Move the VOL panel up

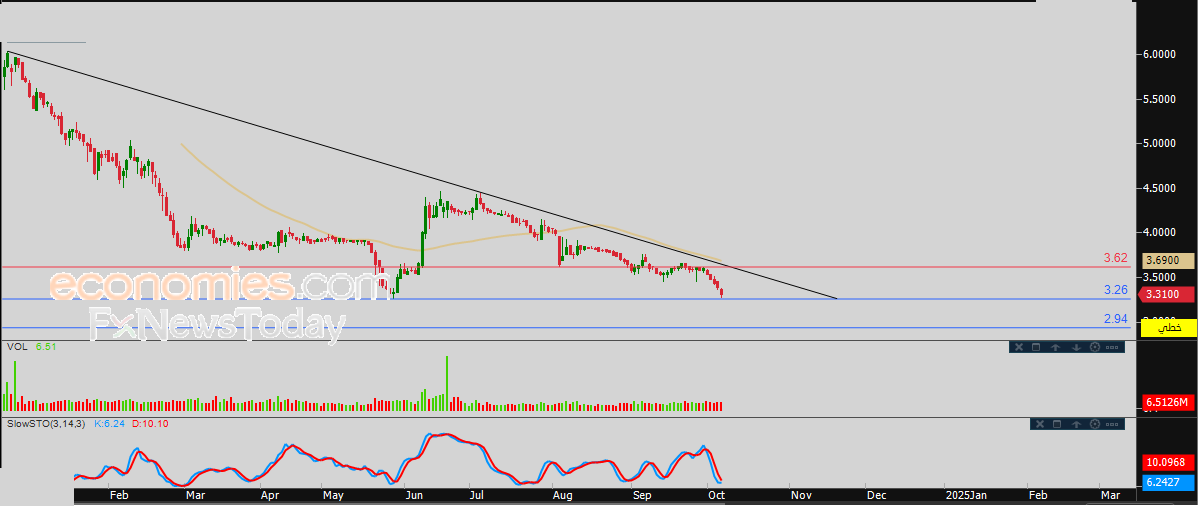pos(1055,347)
